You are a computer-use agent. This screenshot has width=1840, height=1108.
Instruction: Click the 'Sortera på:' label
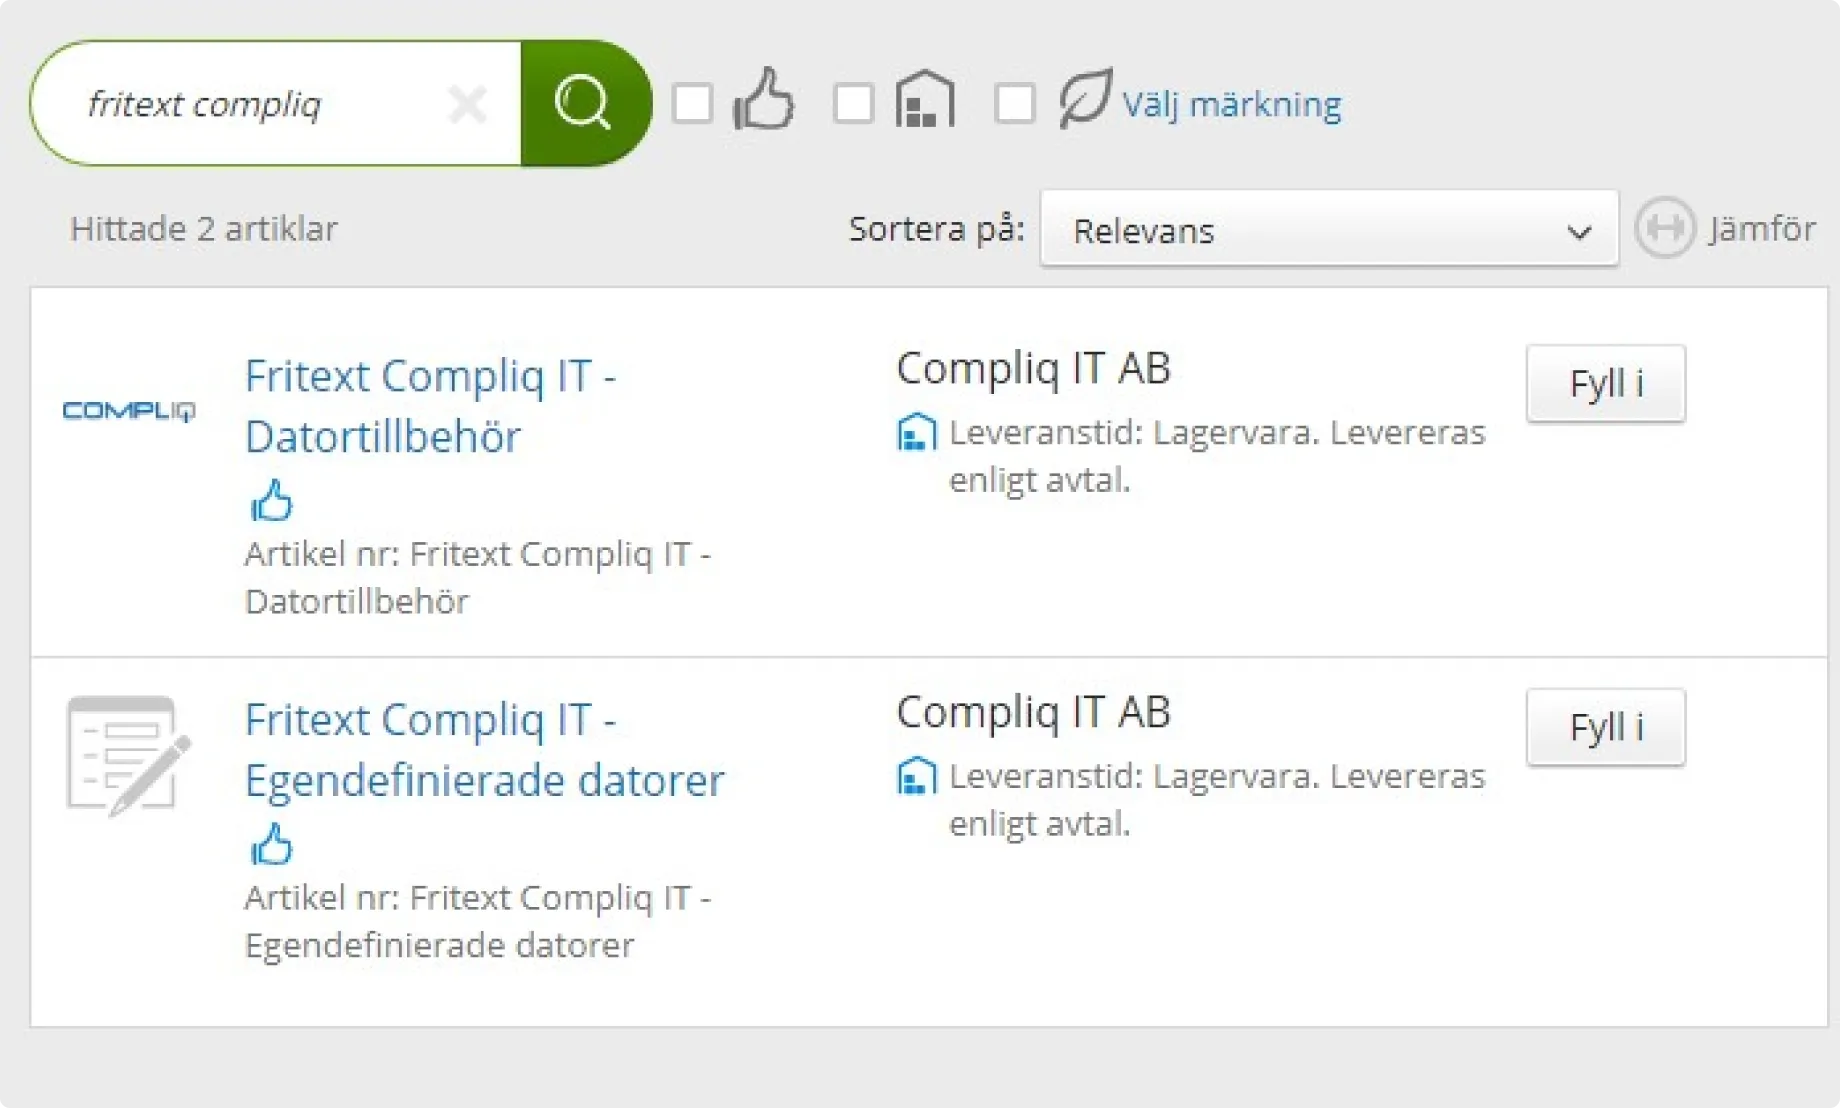coord(937,229)
